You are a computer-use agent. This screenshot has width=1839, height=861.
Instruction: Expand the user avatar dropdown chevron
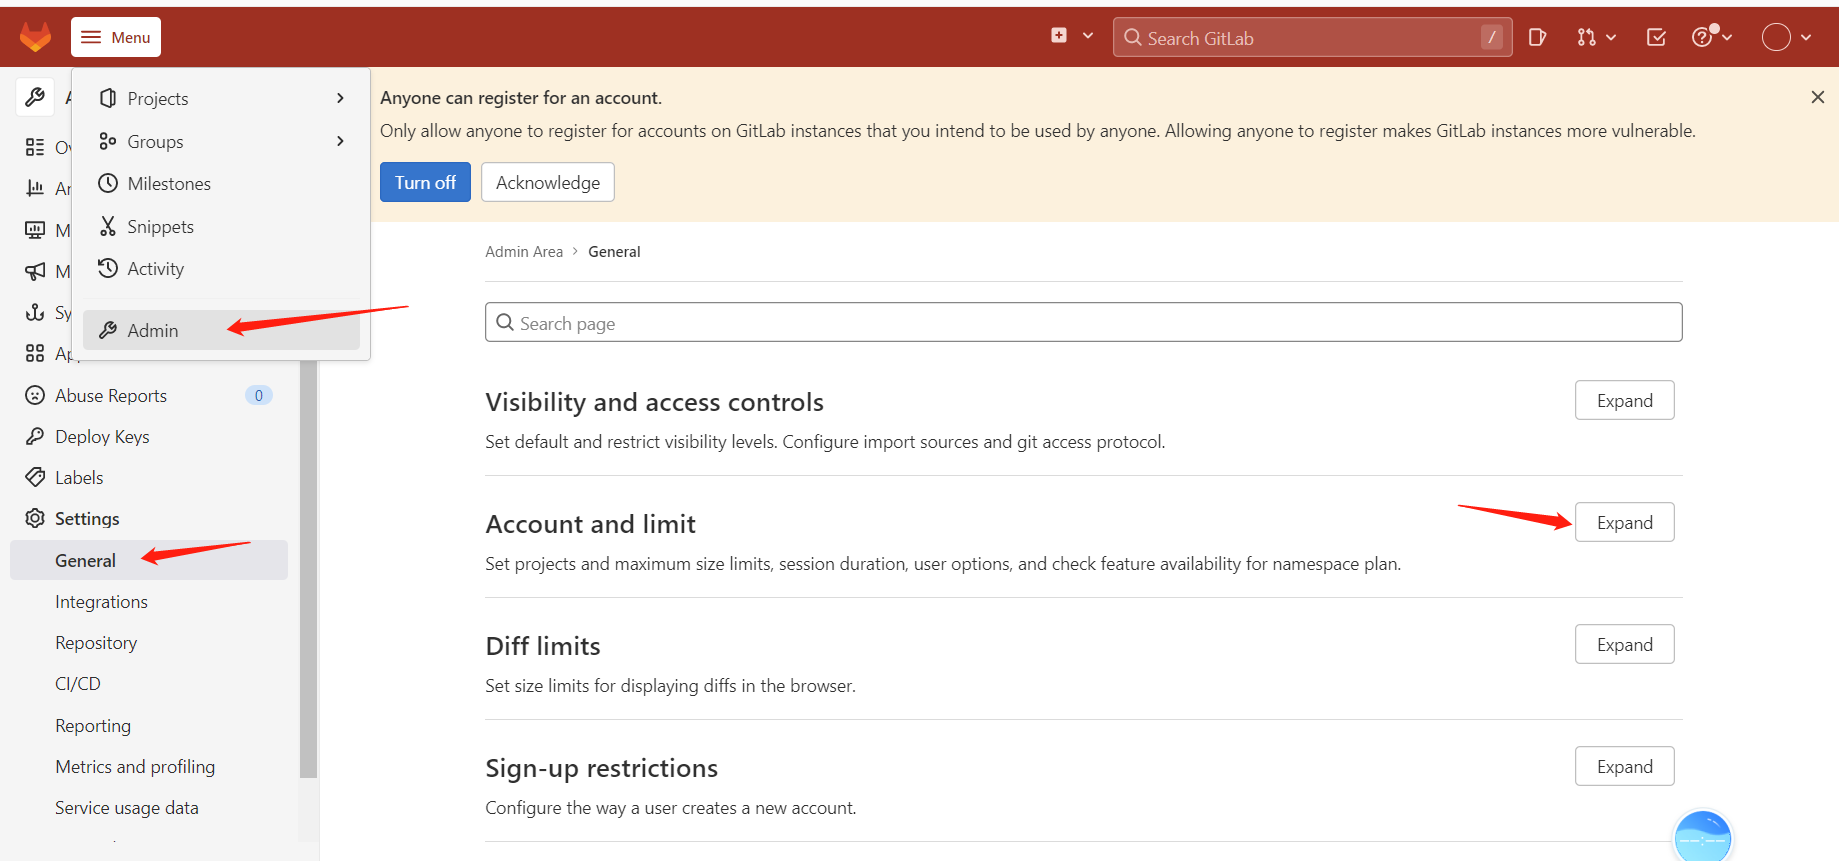tap(1806, 37)
